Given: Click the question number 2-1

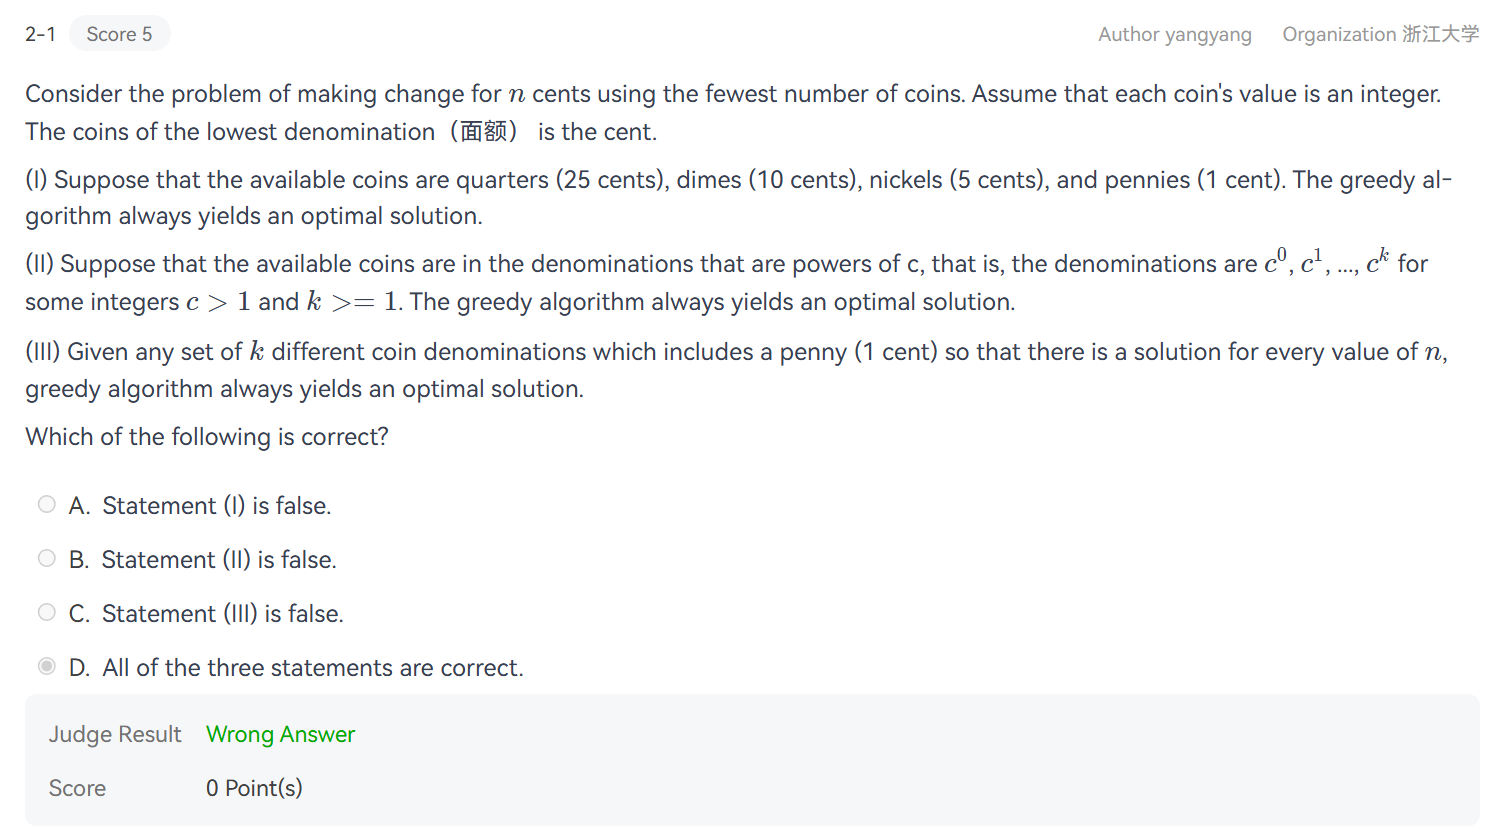Looking at the screenshot, I should [x=40, y=34].
